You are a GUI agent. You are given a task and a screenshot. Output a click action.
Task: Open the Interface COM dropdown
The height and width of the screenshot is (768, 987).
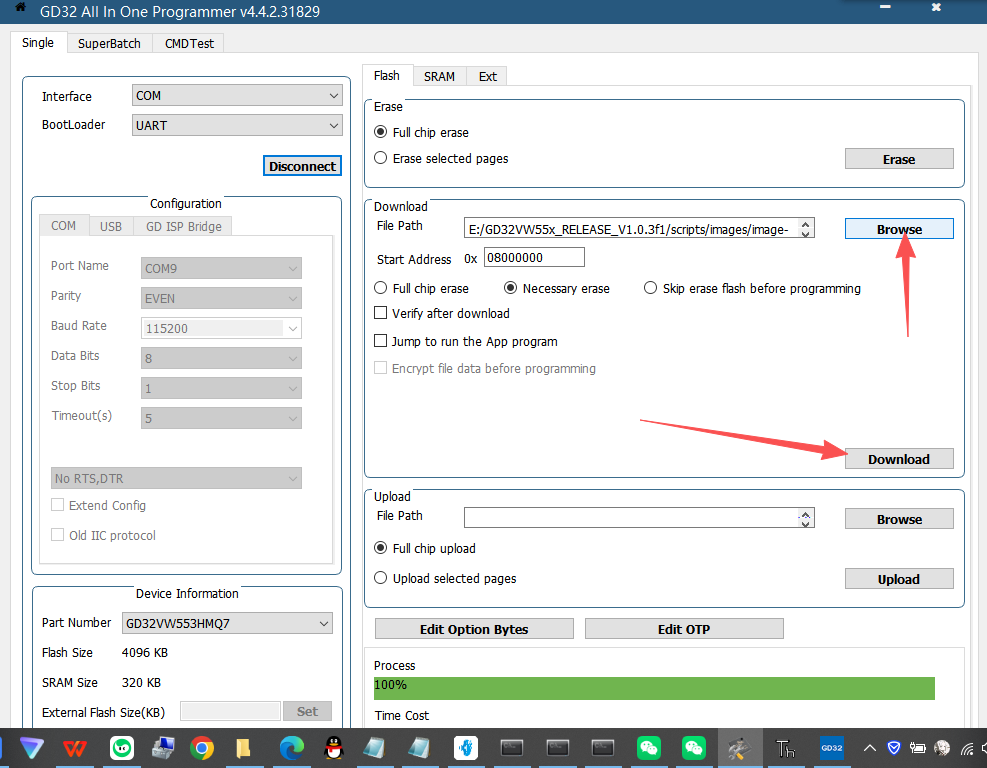click(237, 96)
